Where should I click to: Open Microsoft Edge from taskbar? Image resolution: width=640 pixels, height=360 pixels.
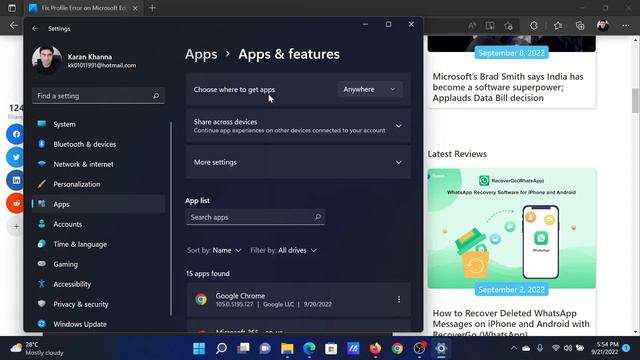(x=309, y=348)
